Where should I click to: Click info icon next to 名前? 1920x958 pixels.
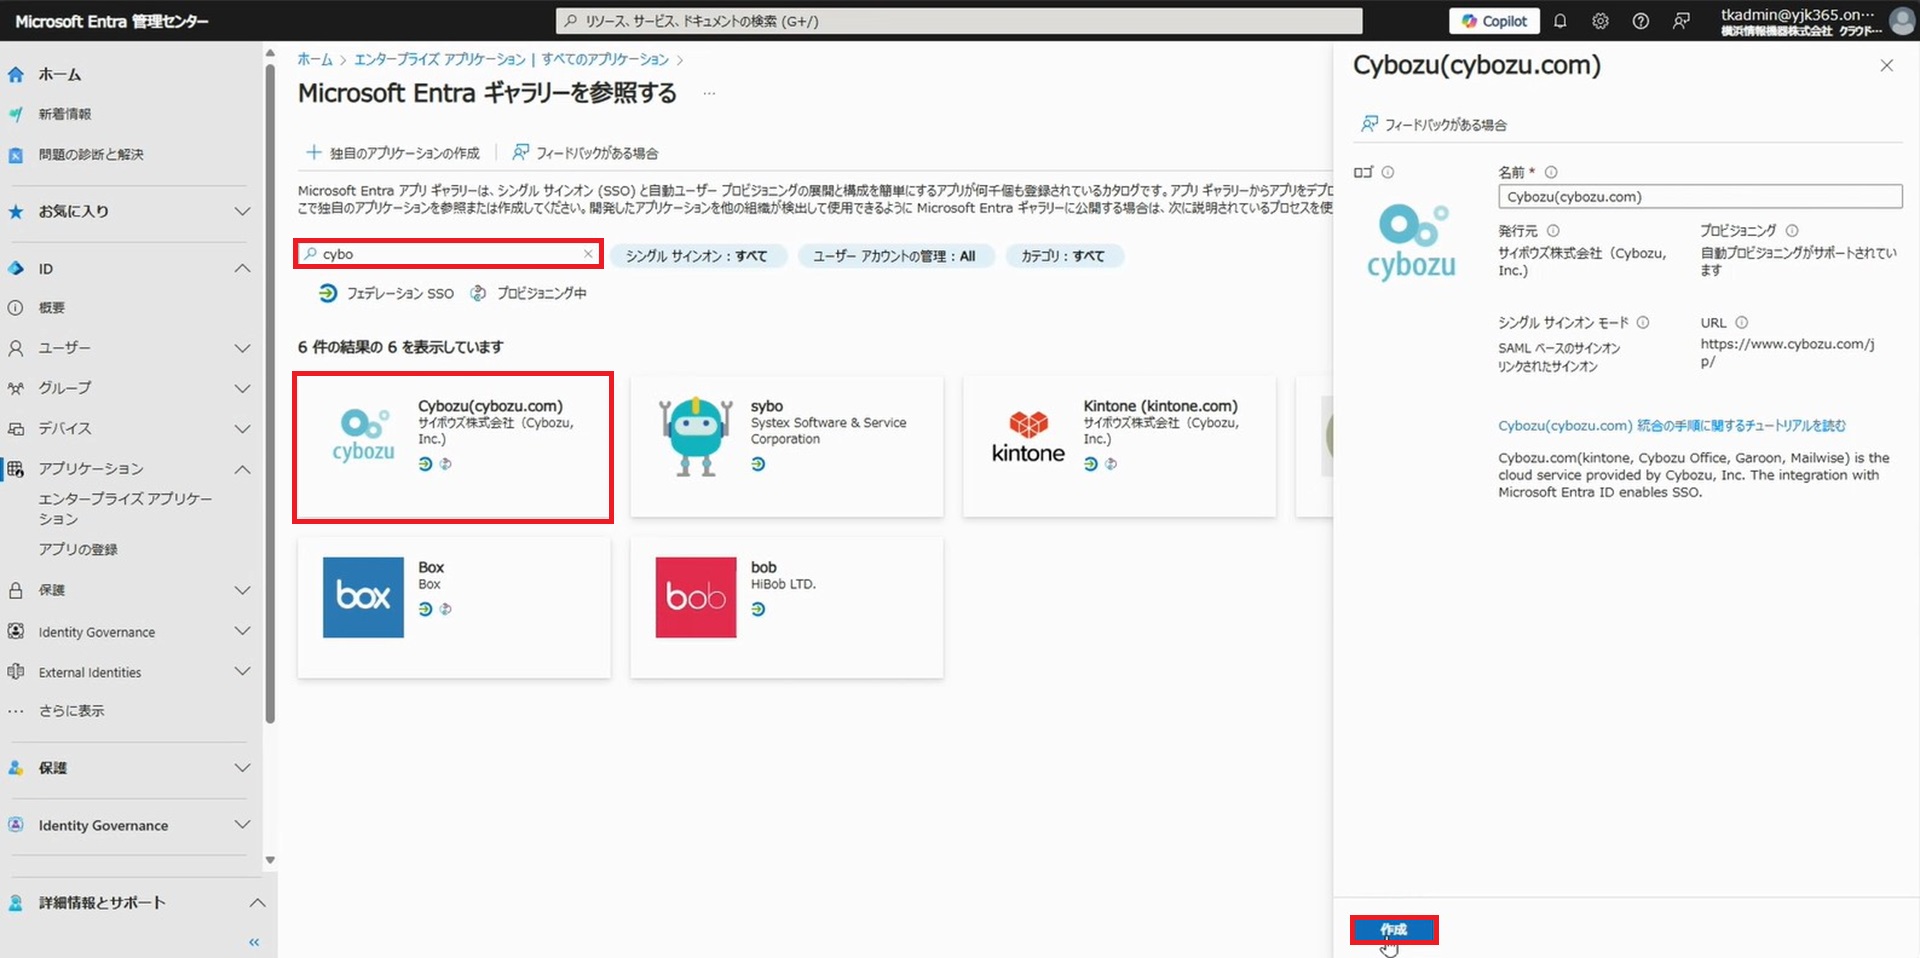point(1551,172)
